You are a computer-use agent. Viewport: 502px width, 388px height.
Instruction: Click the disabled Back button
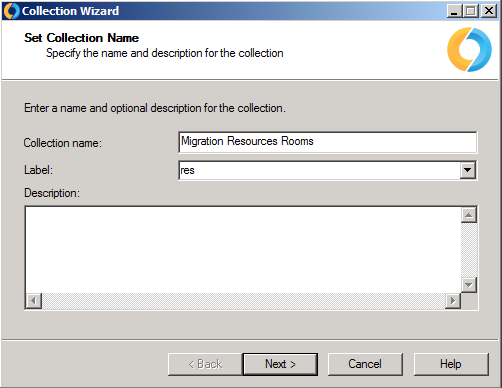[205, 364]
